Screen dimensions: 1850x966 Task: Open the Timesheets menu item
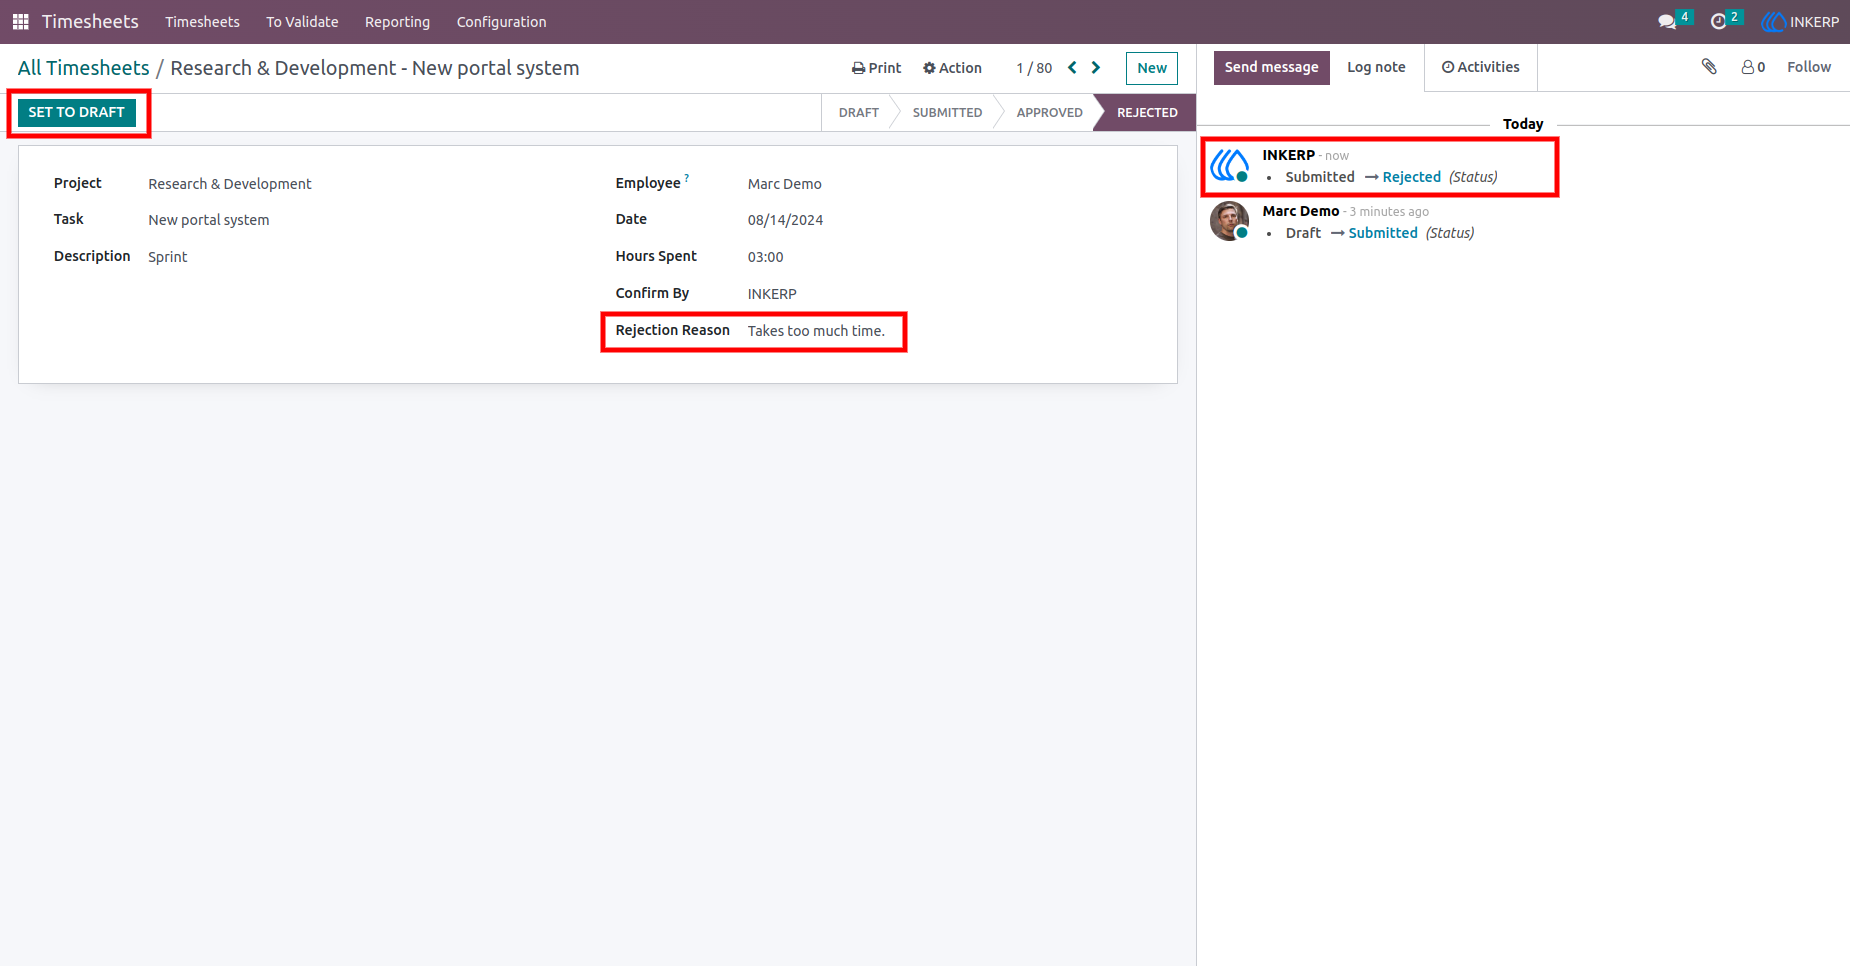point(202,22)
